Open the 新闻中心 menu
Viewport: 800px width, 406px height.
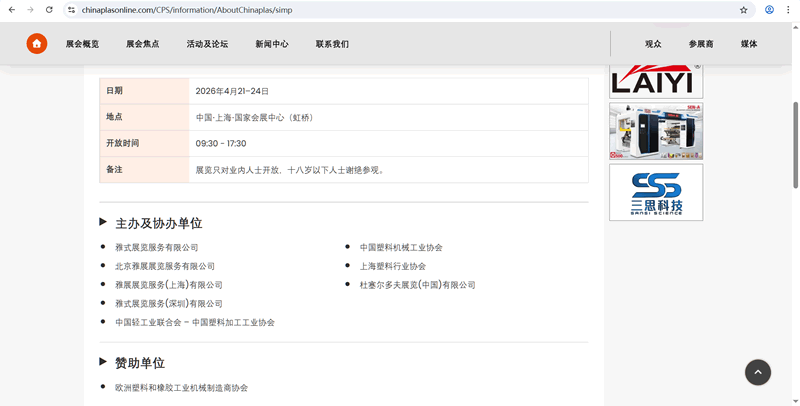point(271,44)
